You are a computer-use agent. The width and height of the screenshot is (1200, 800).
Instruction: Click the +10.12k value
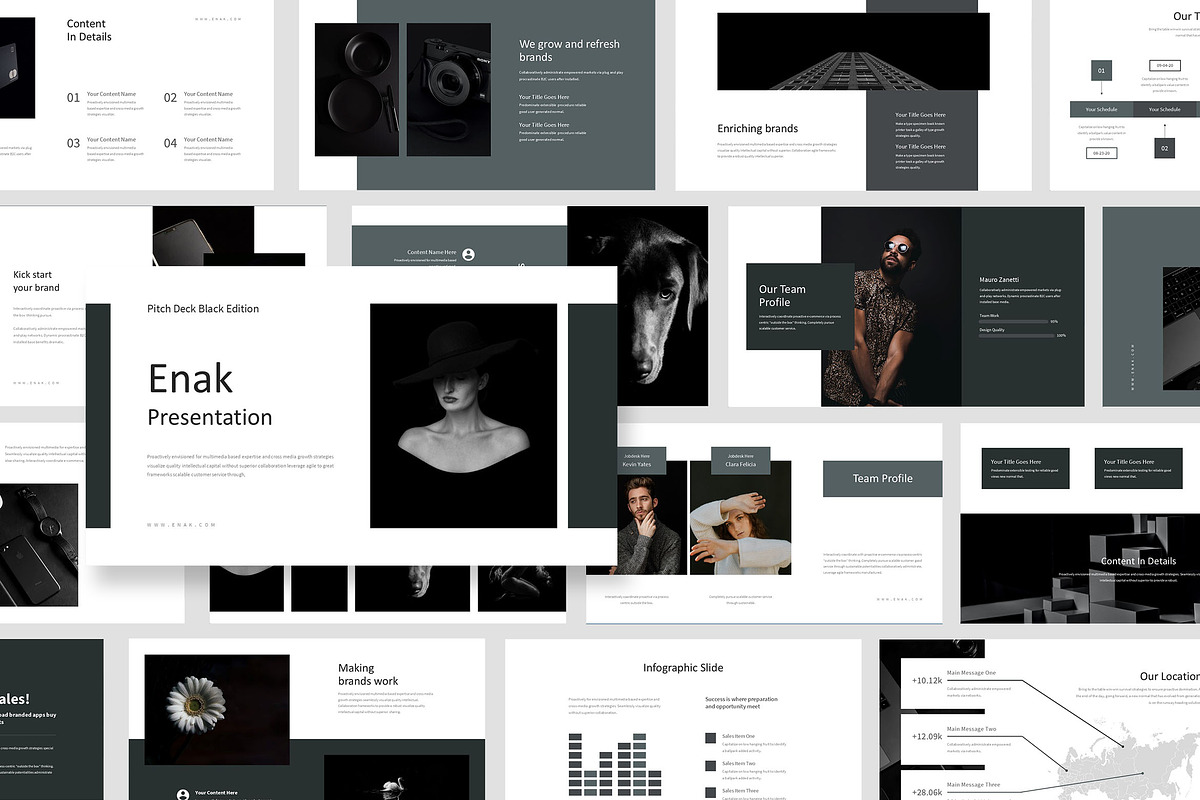[x=927, y=680]
